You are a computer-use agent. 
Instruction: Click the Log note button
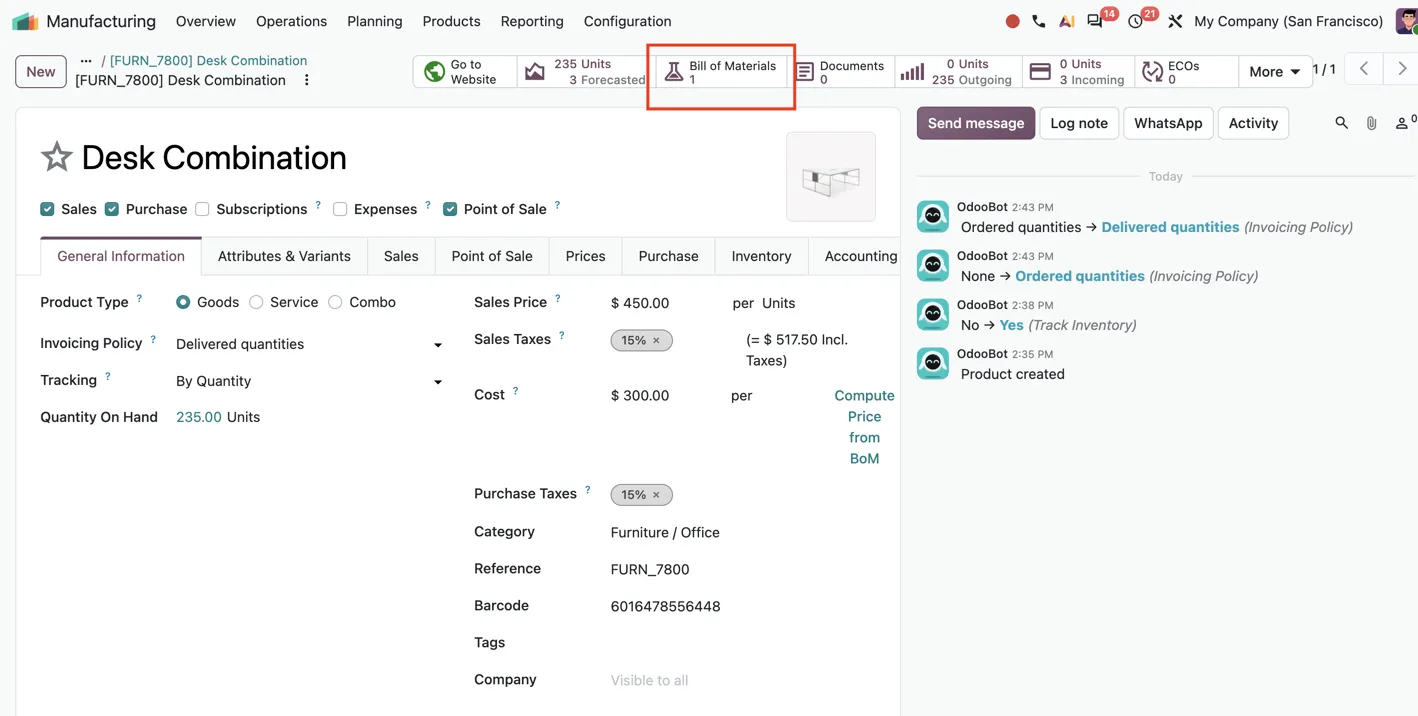click(x=1079, y=123)
